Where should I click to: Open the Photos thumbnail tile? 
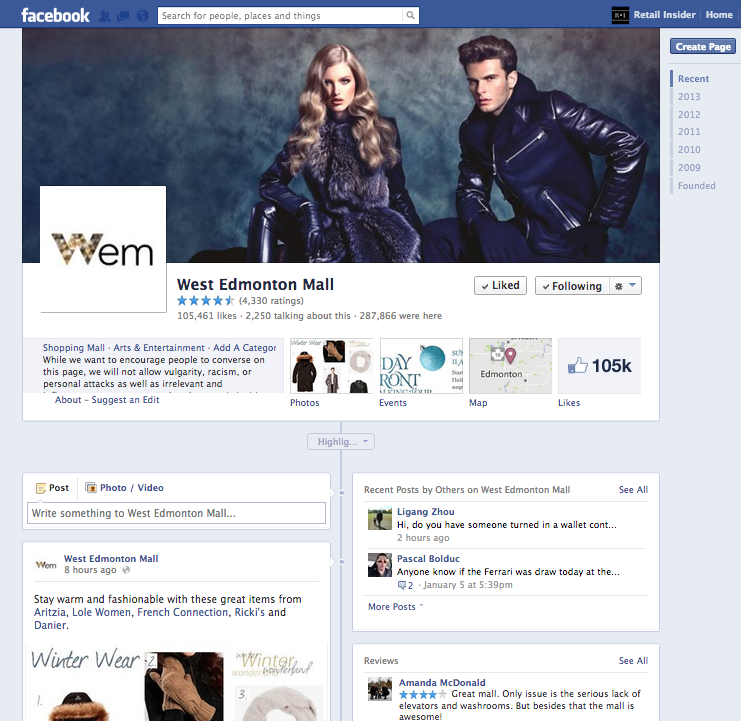[331, 366]
